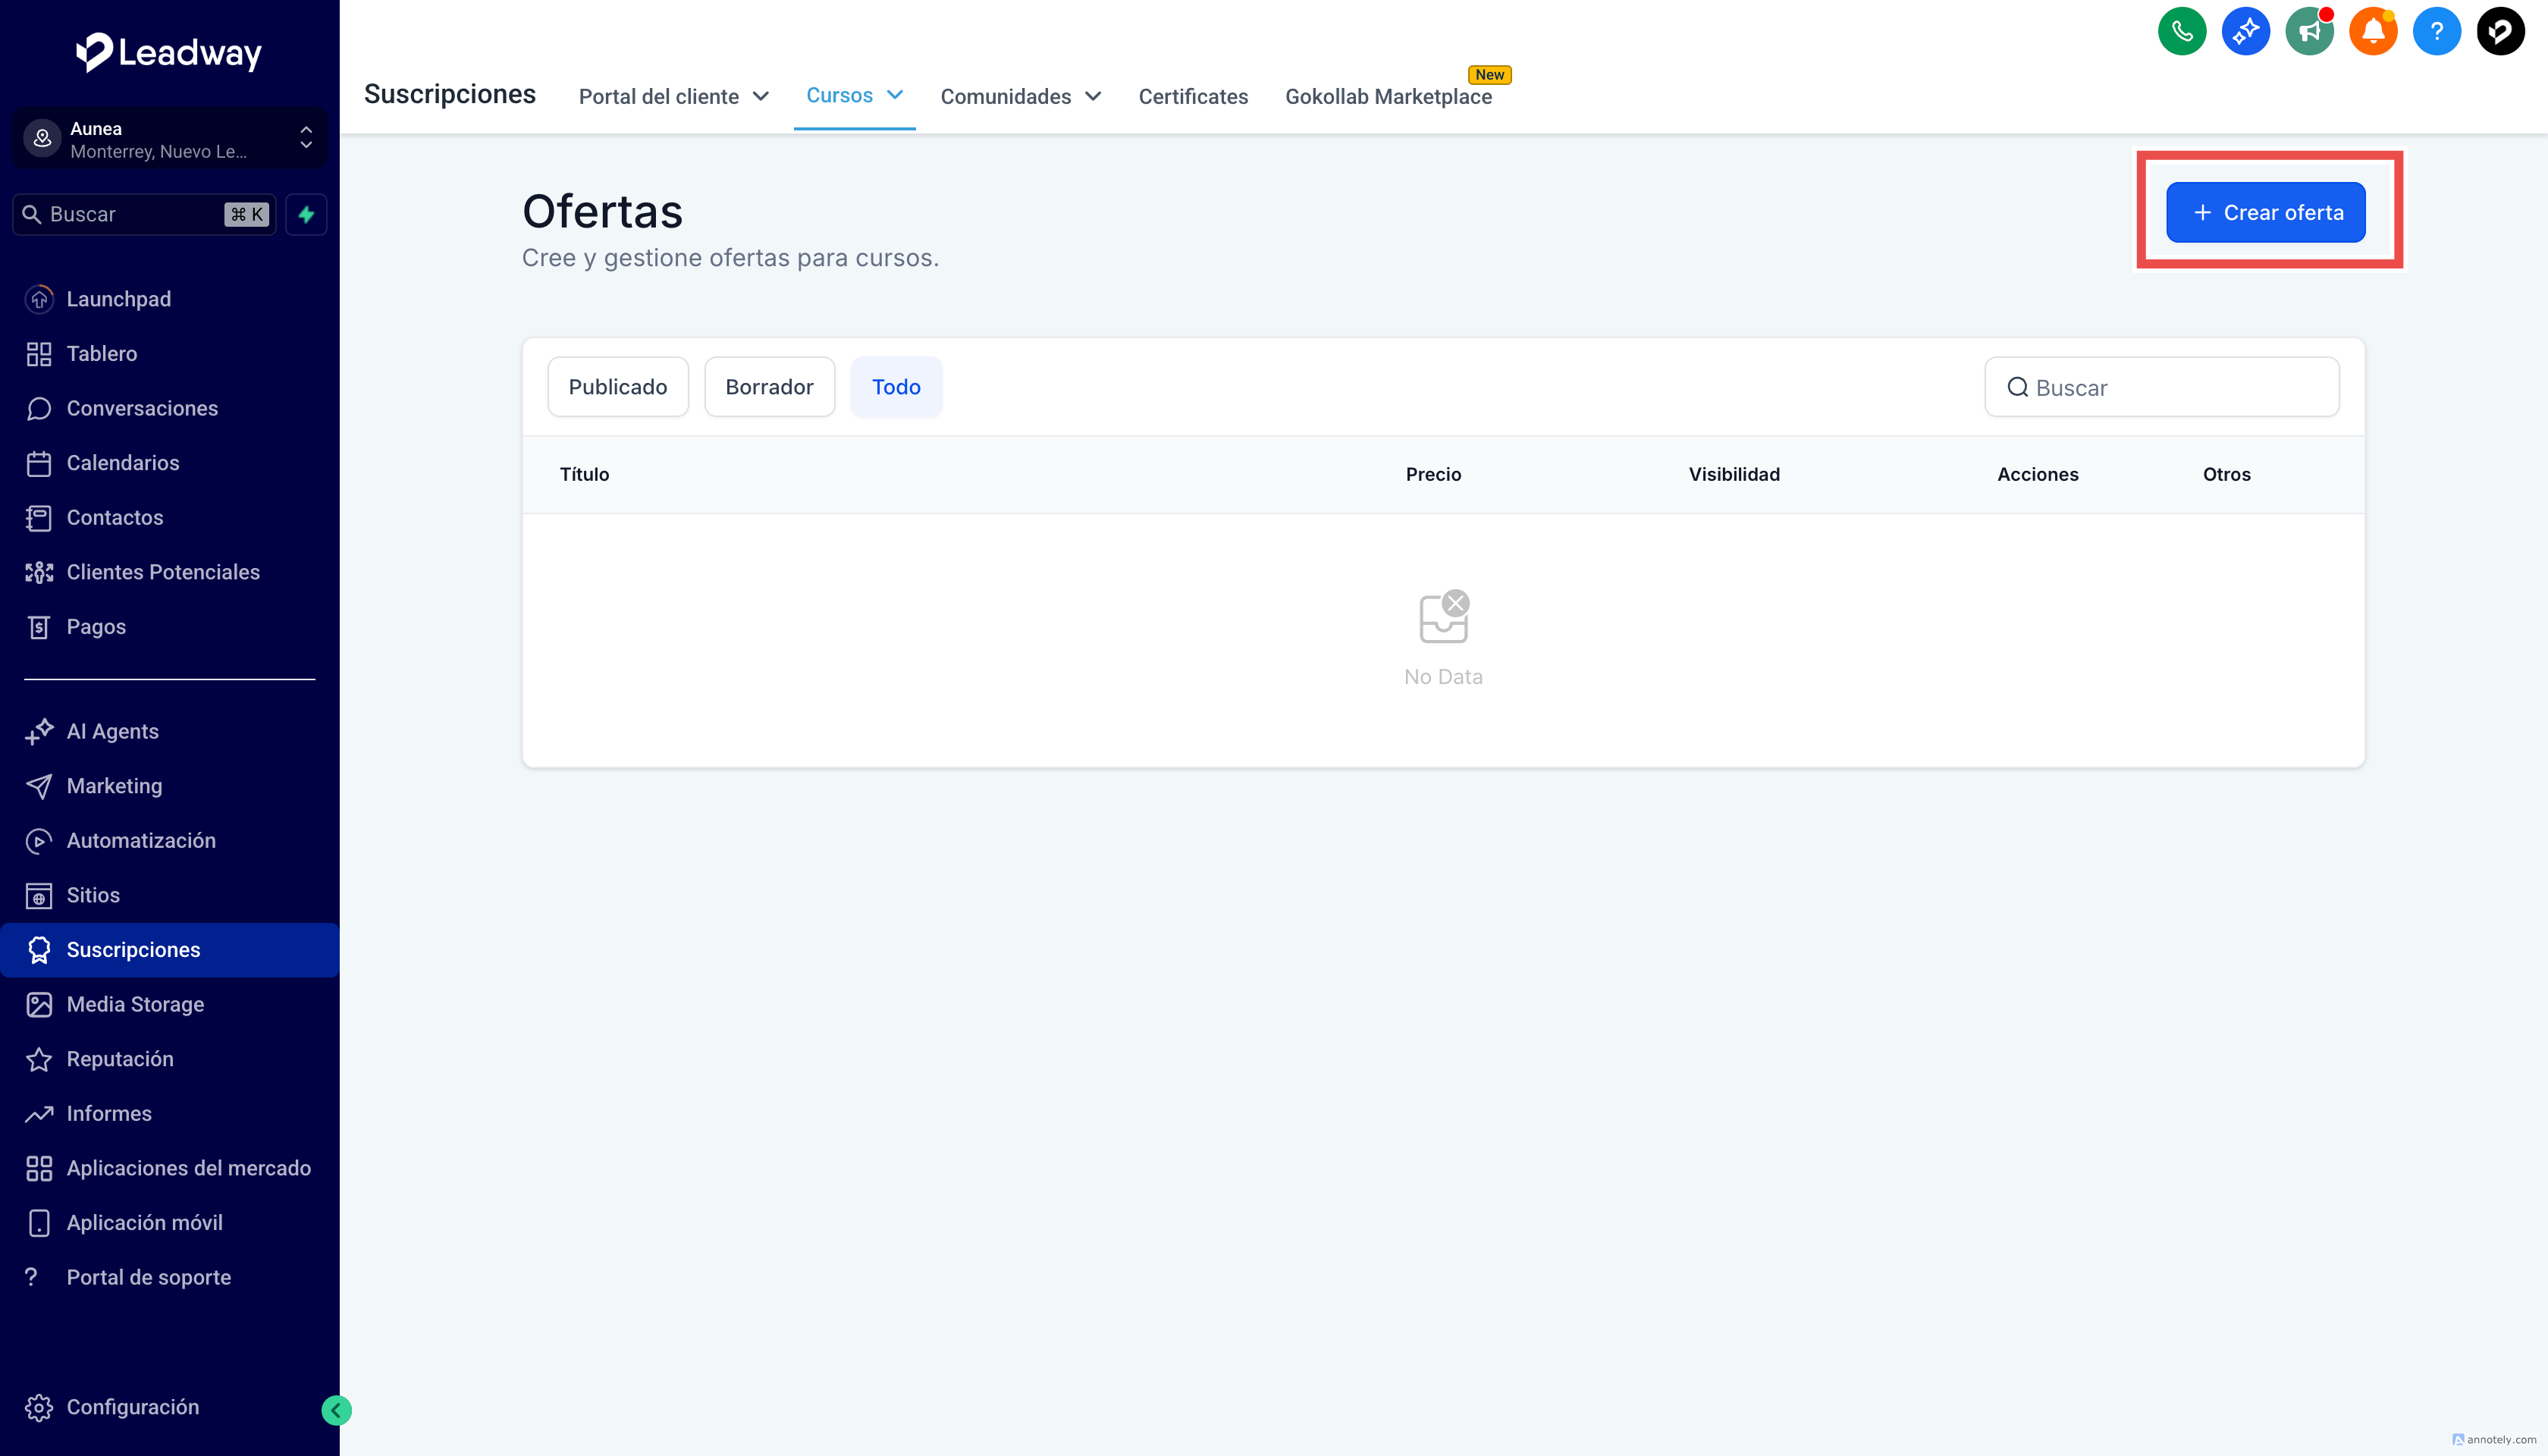
Task: Click the green phone dialer icon
Action: pos(2181,32)
